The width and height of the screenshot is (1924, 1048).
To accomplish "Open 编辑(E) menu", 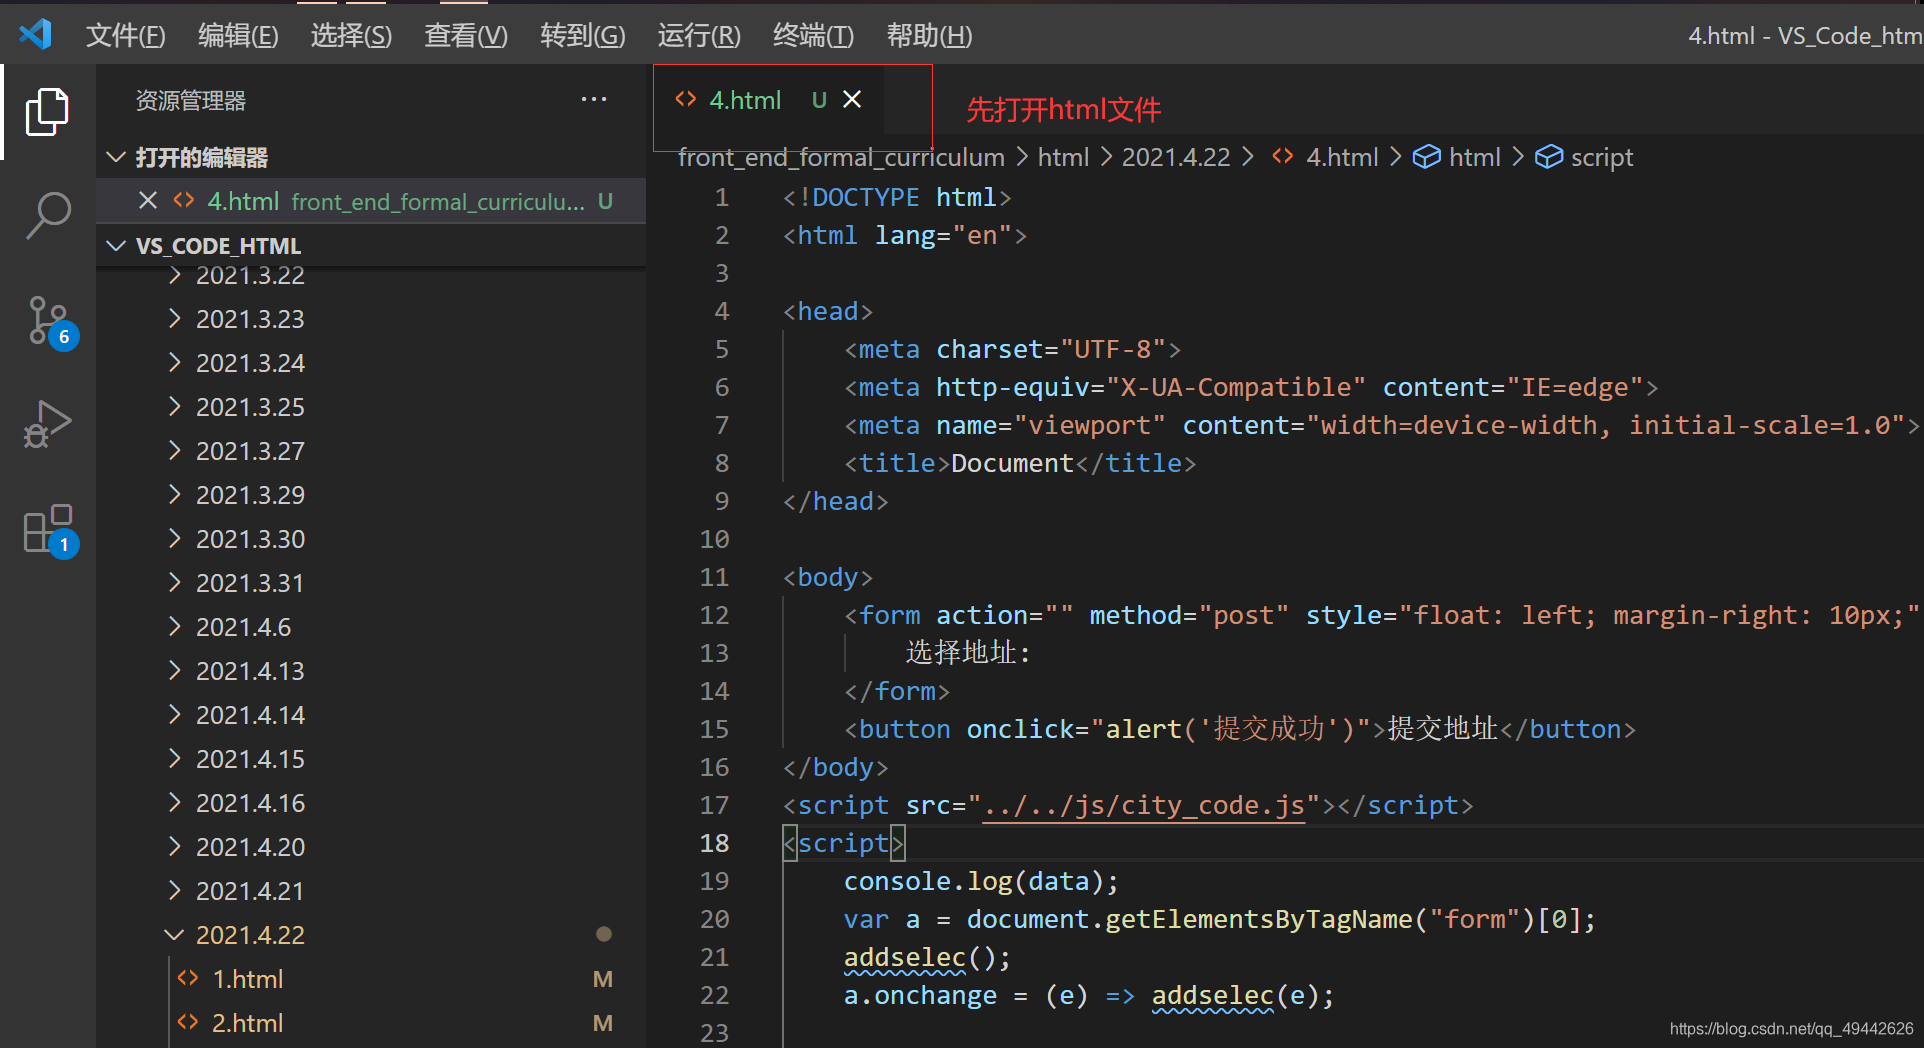I will [238, 36].
